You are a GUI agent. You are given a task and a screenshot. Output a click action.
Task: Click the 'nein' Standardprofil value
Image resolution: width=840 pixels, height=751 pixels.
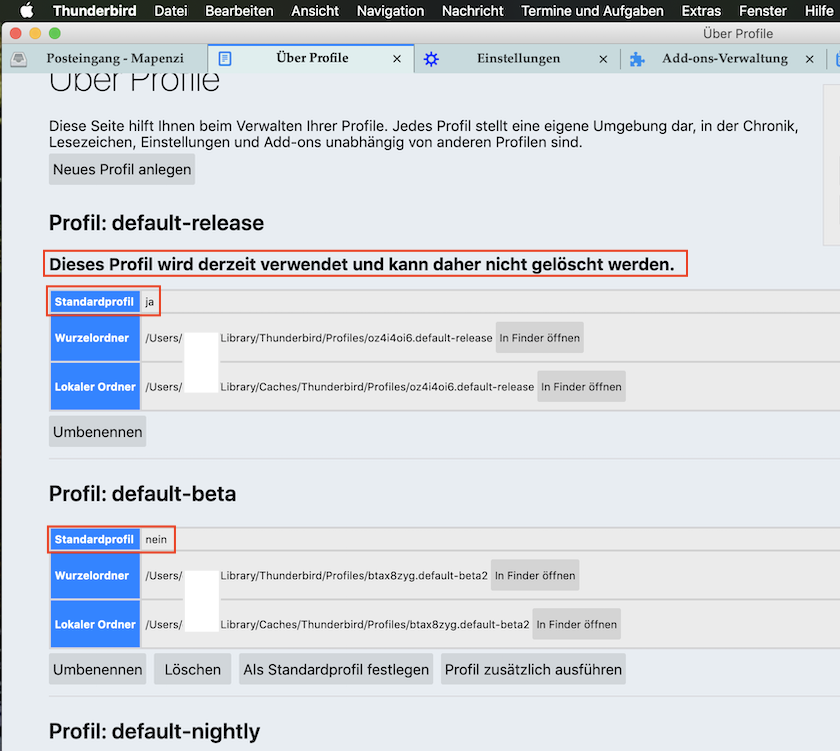(x=156, y=539)
